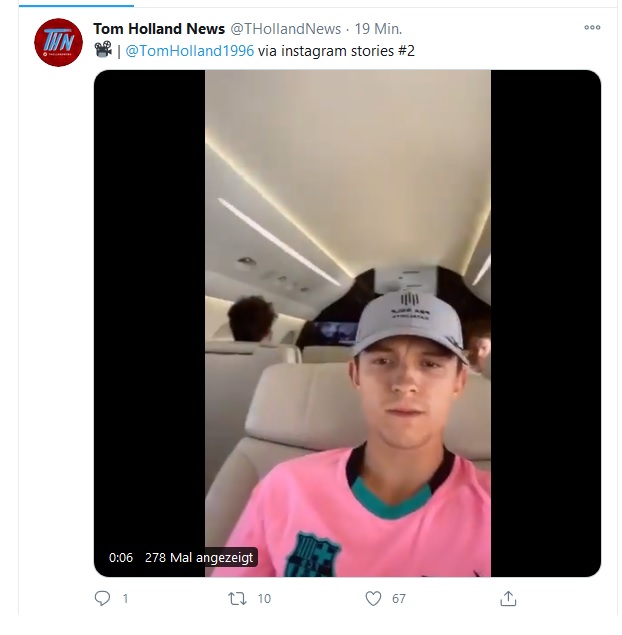622x635 pixels.
Task: Play the embedded video at its center
Action: [347, 323]
